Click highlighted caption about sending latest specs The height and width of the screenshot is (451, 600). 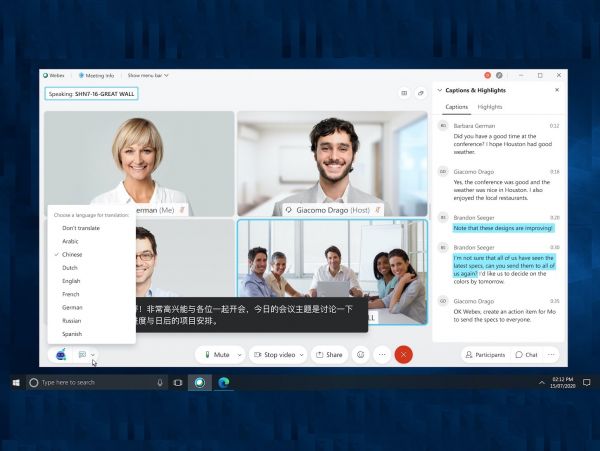[x=504, y=266]
